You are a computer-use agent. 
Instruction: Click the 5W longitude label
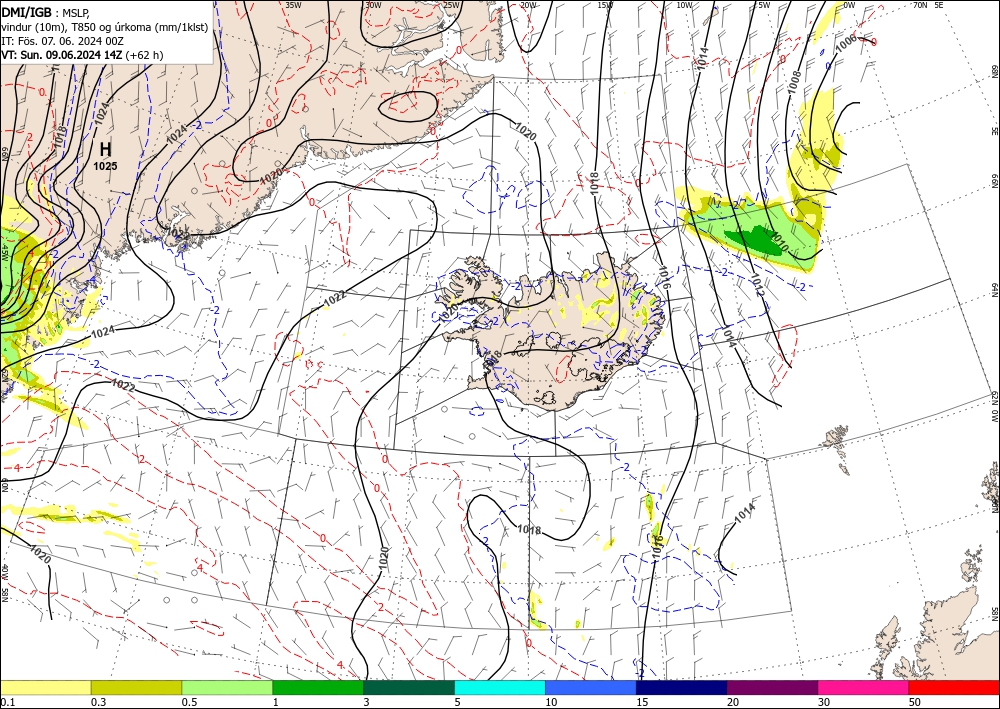(763, 5)
